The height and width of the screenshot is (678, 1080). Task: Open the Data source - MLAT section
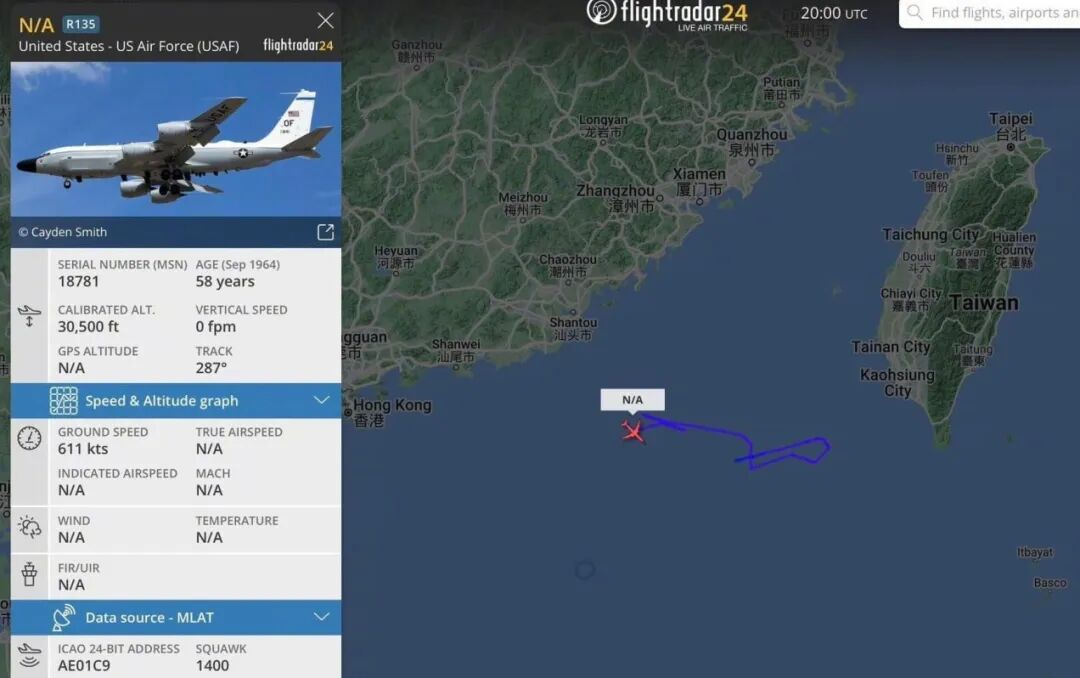click(x=176, y=617)
